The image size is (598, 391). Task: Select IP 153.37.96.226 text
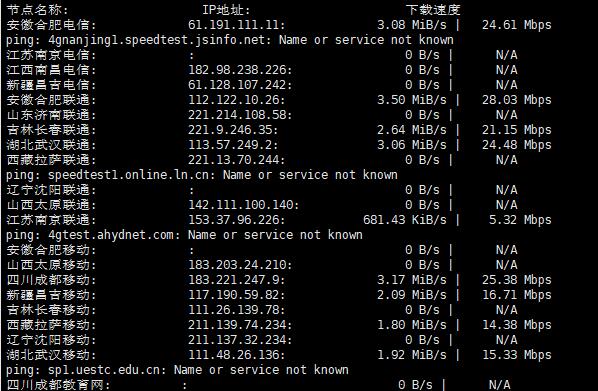coord(234,220)
